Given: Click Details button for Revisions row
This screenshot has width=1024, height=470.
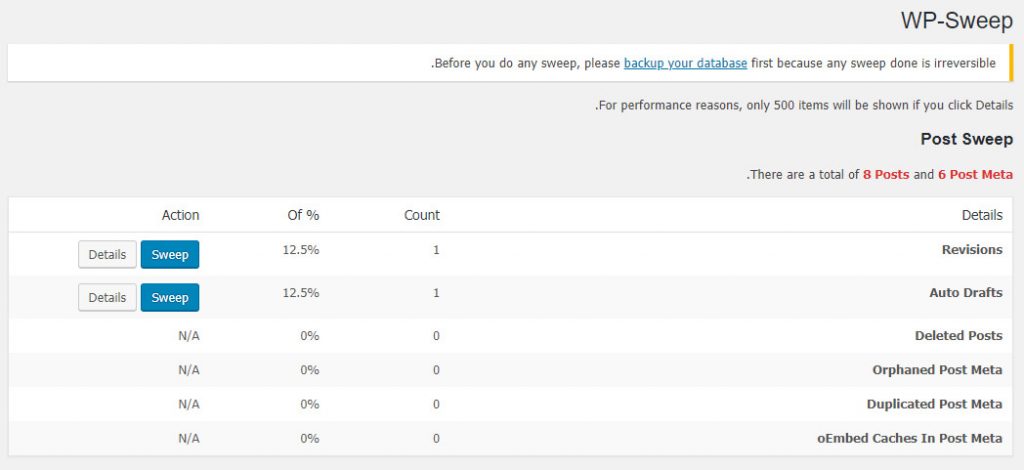Looking at the screenshot, I should pos(107,255).
